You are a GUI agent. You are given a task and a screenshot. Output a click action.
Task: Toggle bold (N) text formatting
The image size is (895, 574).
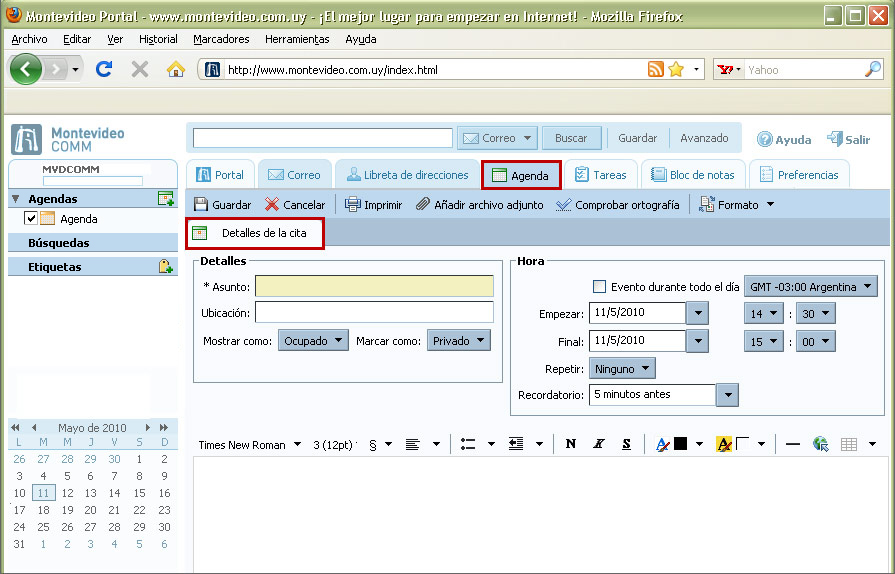click(571, 445)
